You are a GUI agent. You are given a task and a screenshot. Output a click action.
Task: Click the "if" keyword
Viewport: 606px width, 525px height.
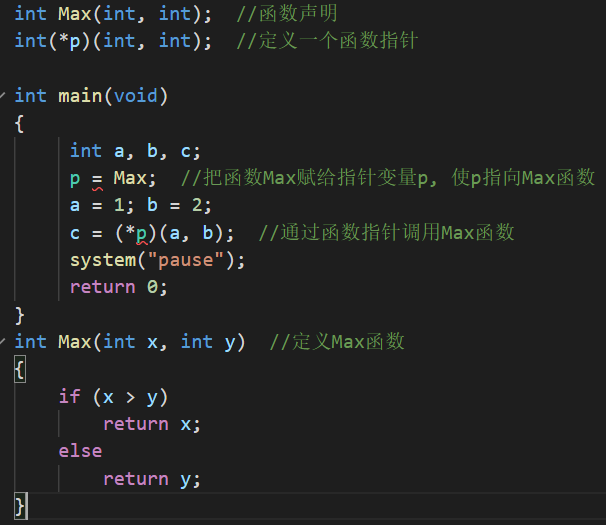[70, 397]
